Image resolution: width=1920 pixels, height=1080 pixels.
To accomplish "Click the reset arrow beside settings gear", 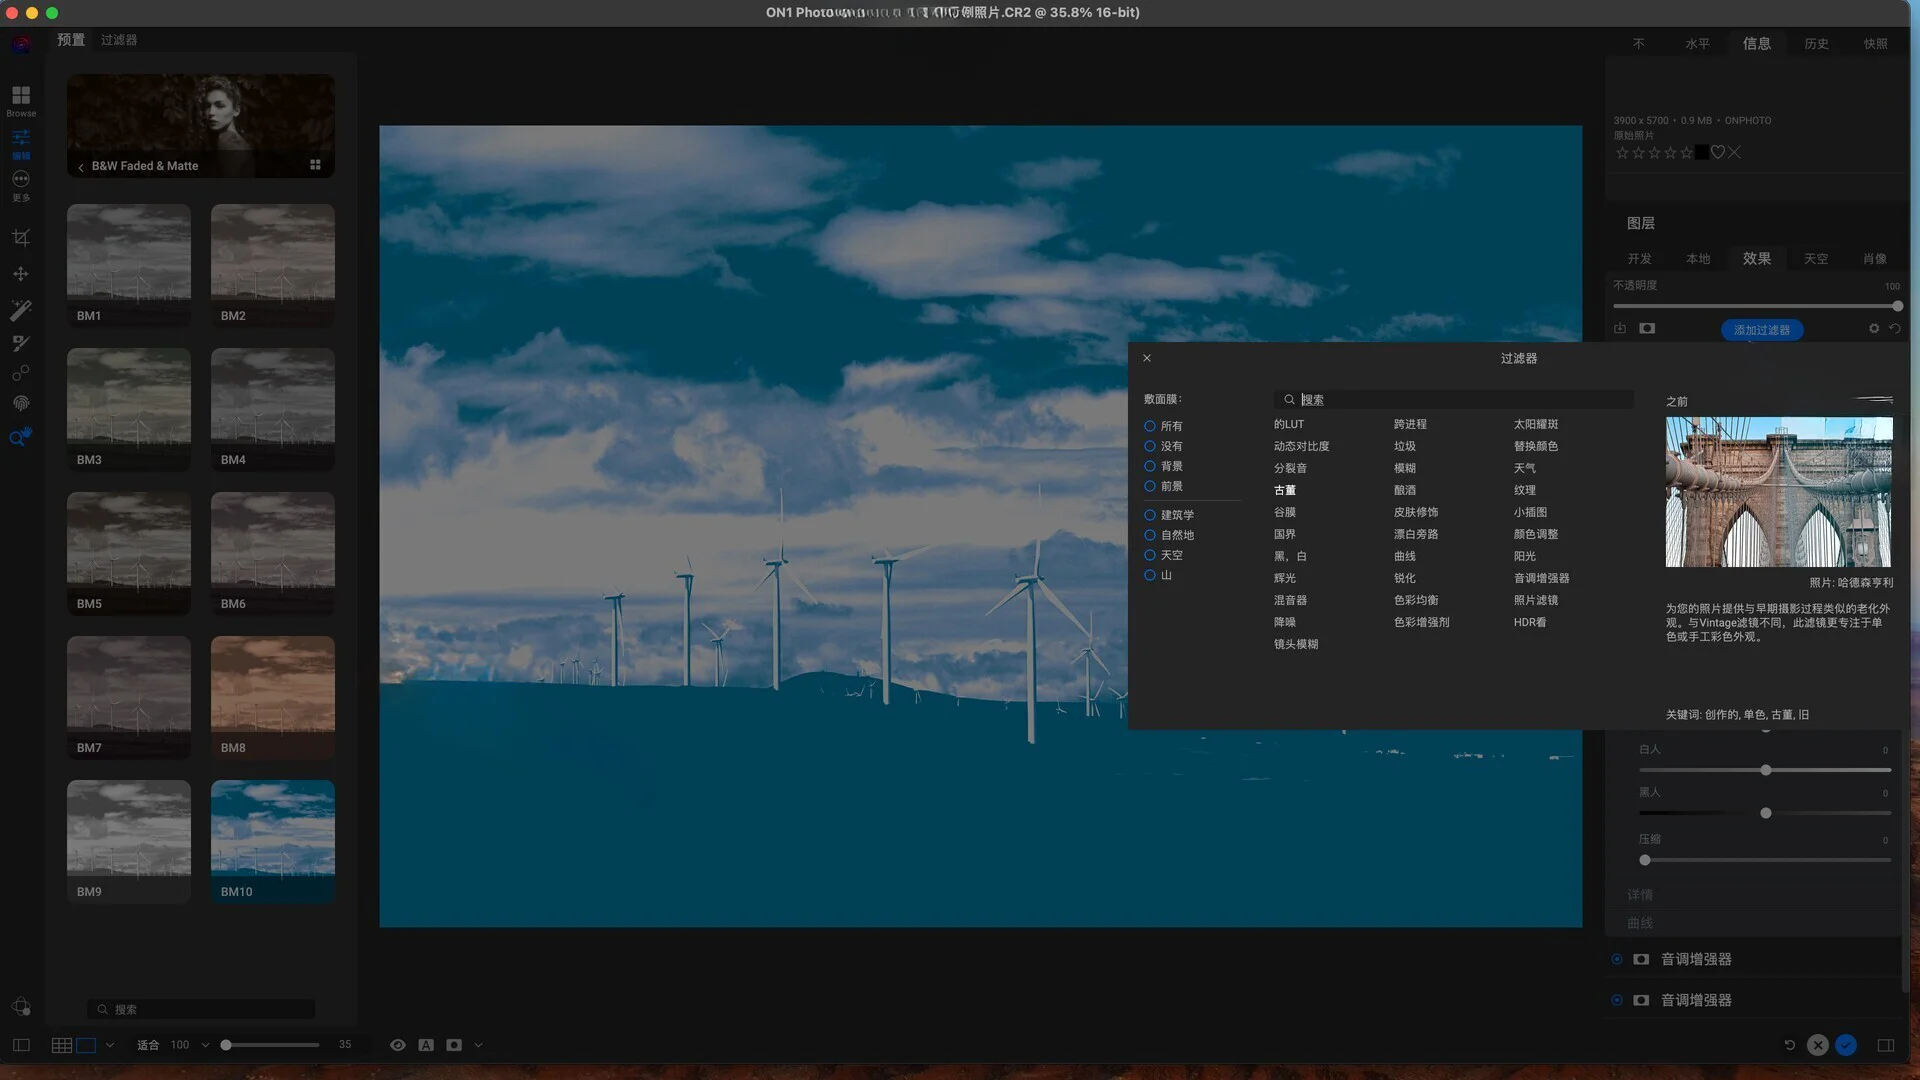I will coord(1894,329).
